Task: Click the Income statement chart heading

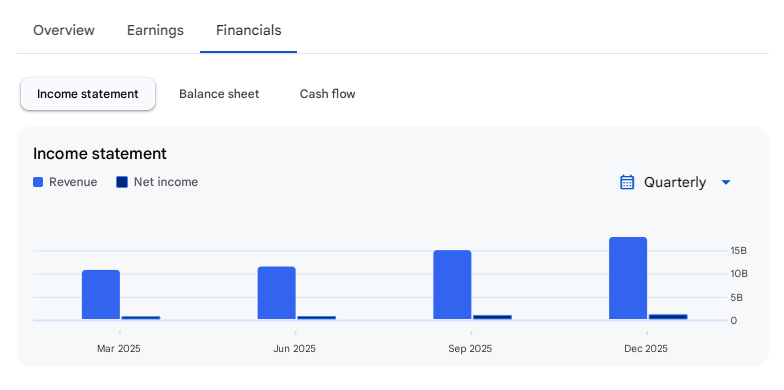Action: tap(100, 154)
